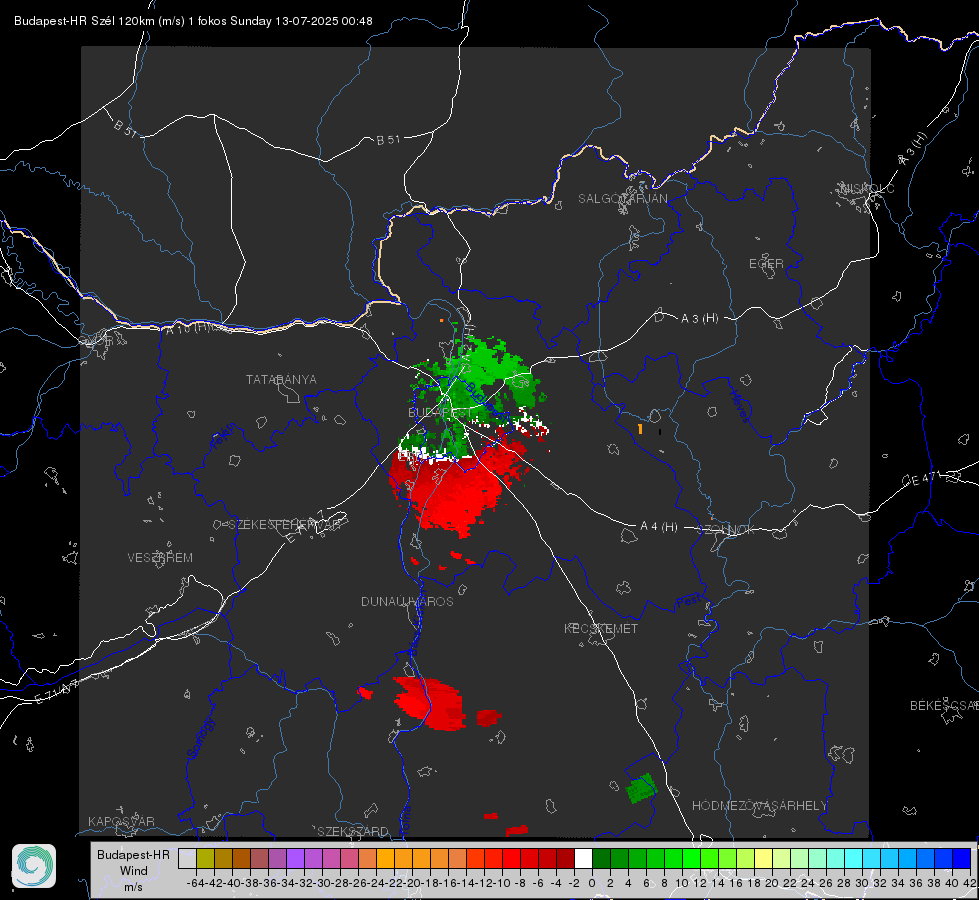Click the SZEKSZARD city label
The width and height of the screenshot is (979, 900).
(353, 831)
